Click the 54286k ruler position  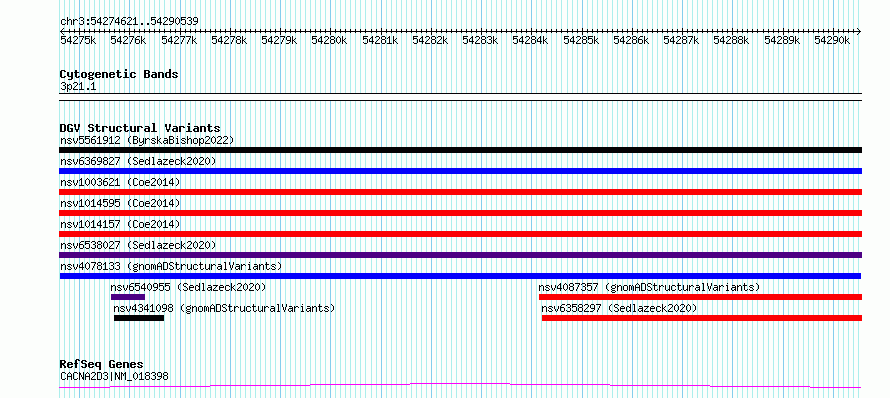coord(631,40)
